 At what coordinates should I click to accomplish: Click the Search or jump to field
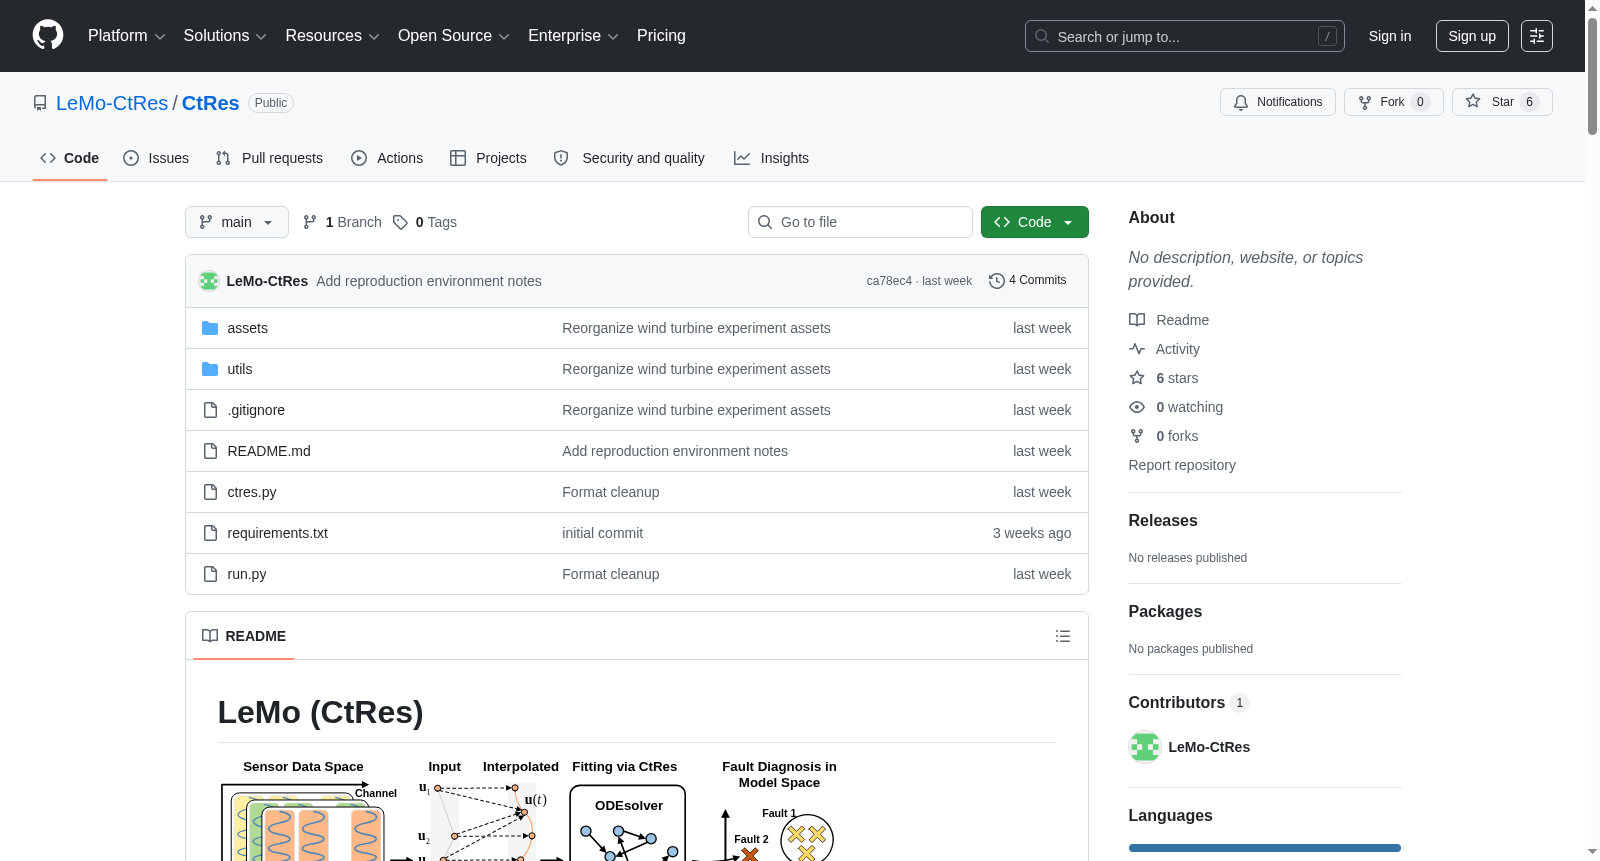coord(1185,36)
